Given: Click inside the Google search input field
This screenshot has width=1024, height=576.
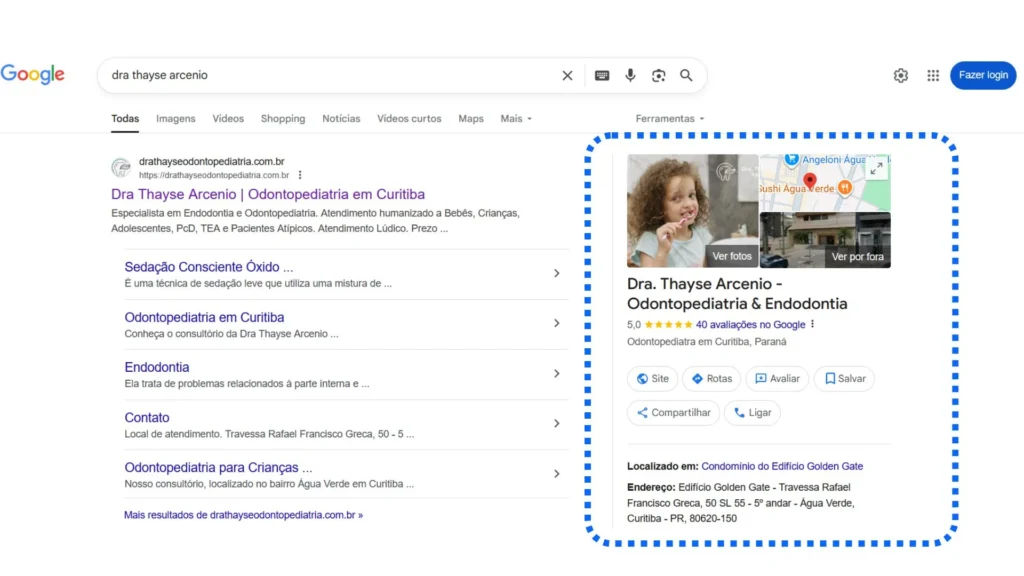Looking at the screenshot, I should (330, 75).
